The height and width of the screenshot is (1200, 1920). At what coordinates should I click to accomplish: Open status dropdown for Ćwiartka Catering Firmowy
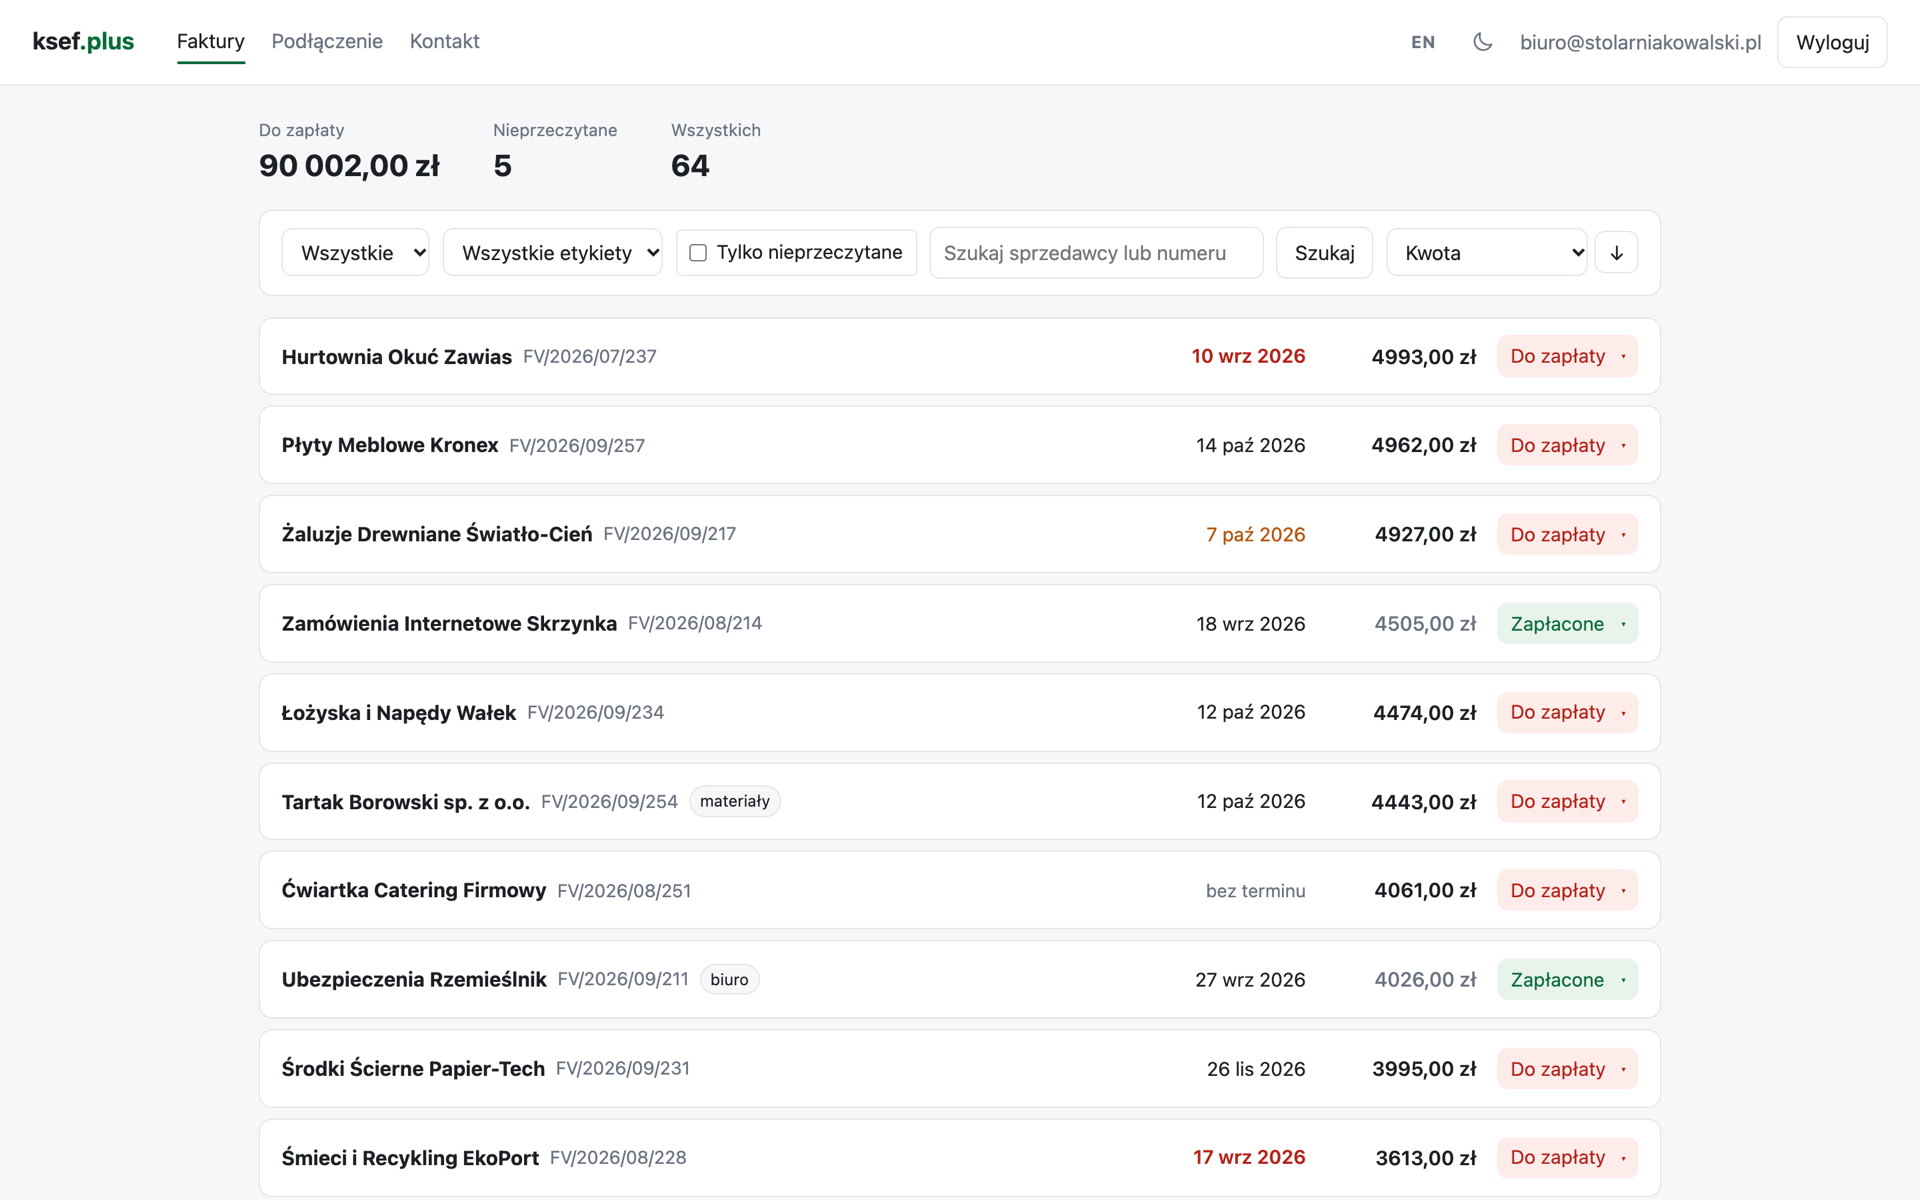(x=1567, y=891)
